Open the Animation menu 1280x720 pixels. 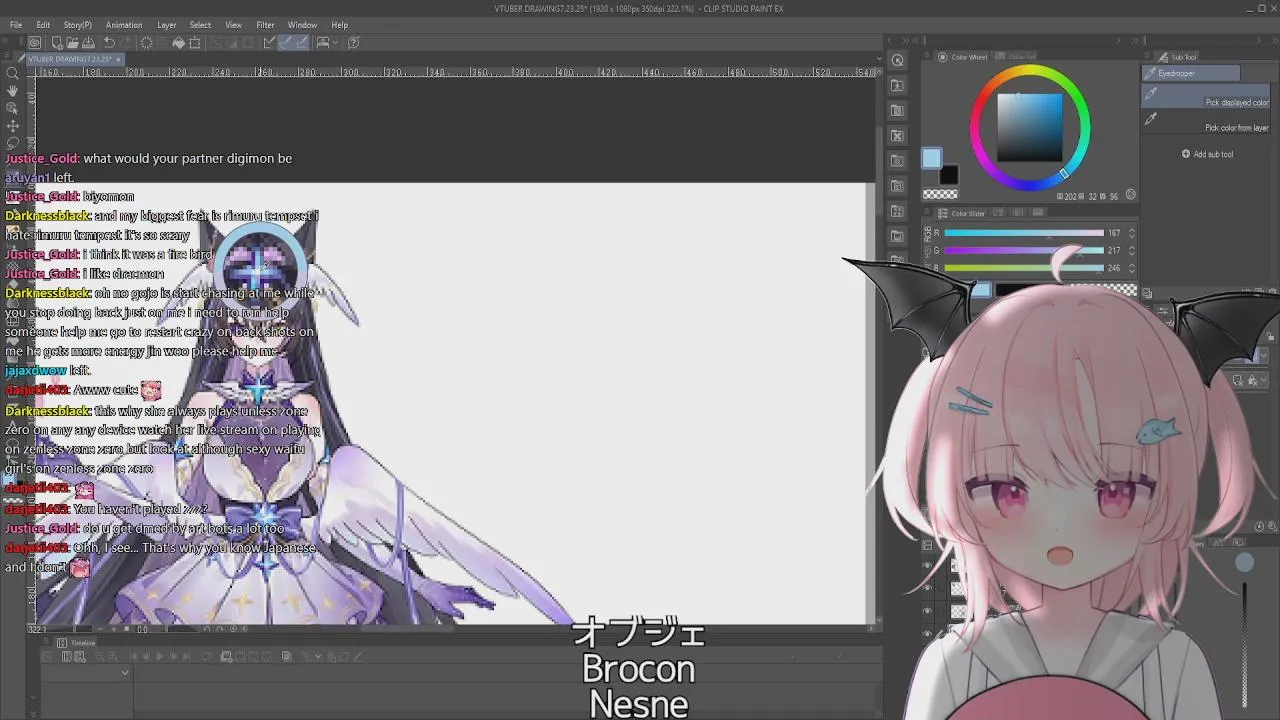(124, 25)
